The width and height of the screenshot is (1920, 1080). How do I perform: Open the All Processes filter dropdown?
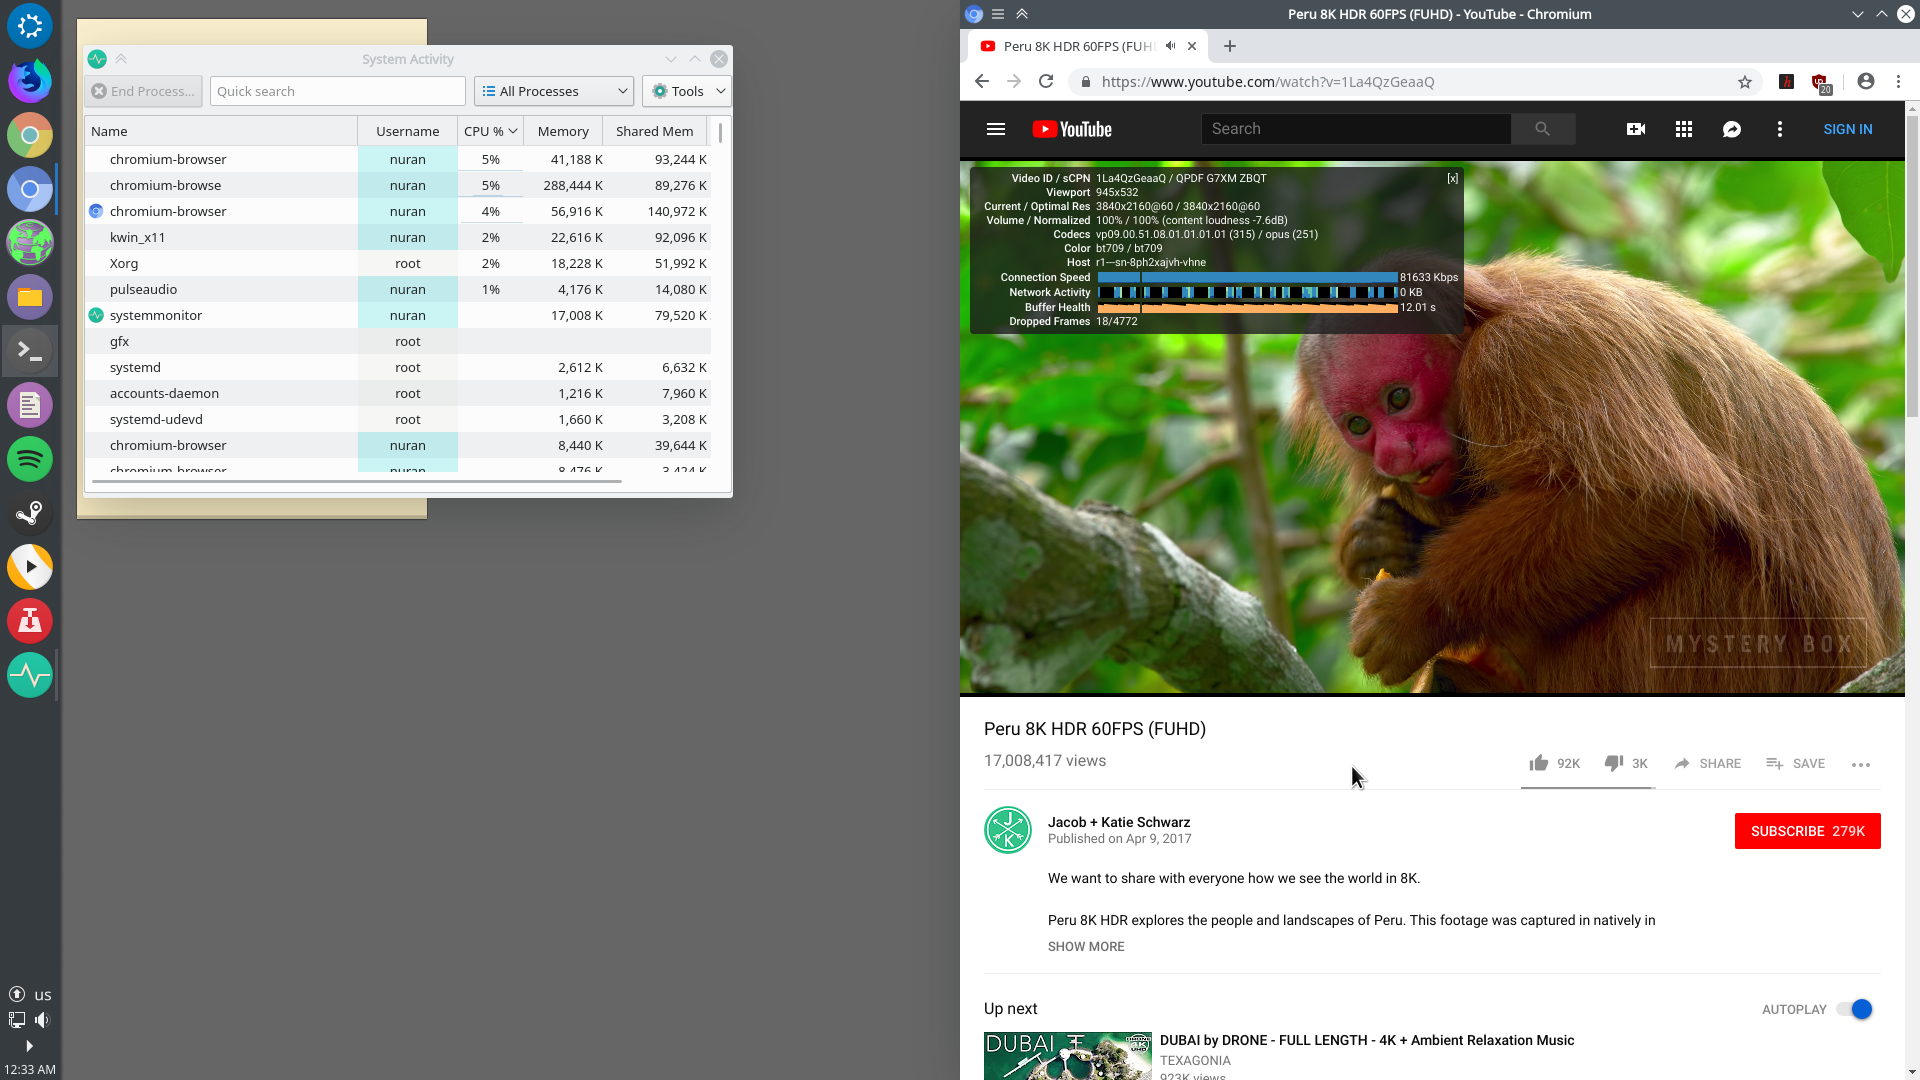(554, 91)
